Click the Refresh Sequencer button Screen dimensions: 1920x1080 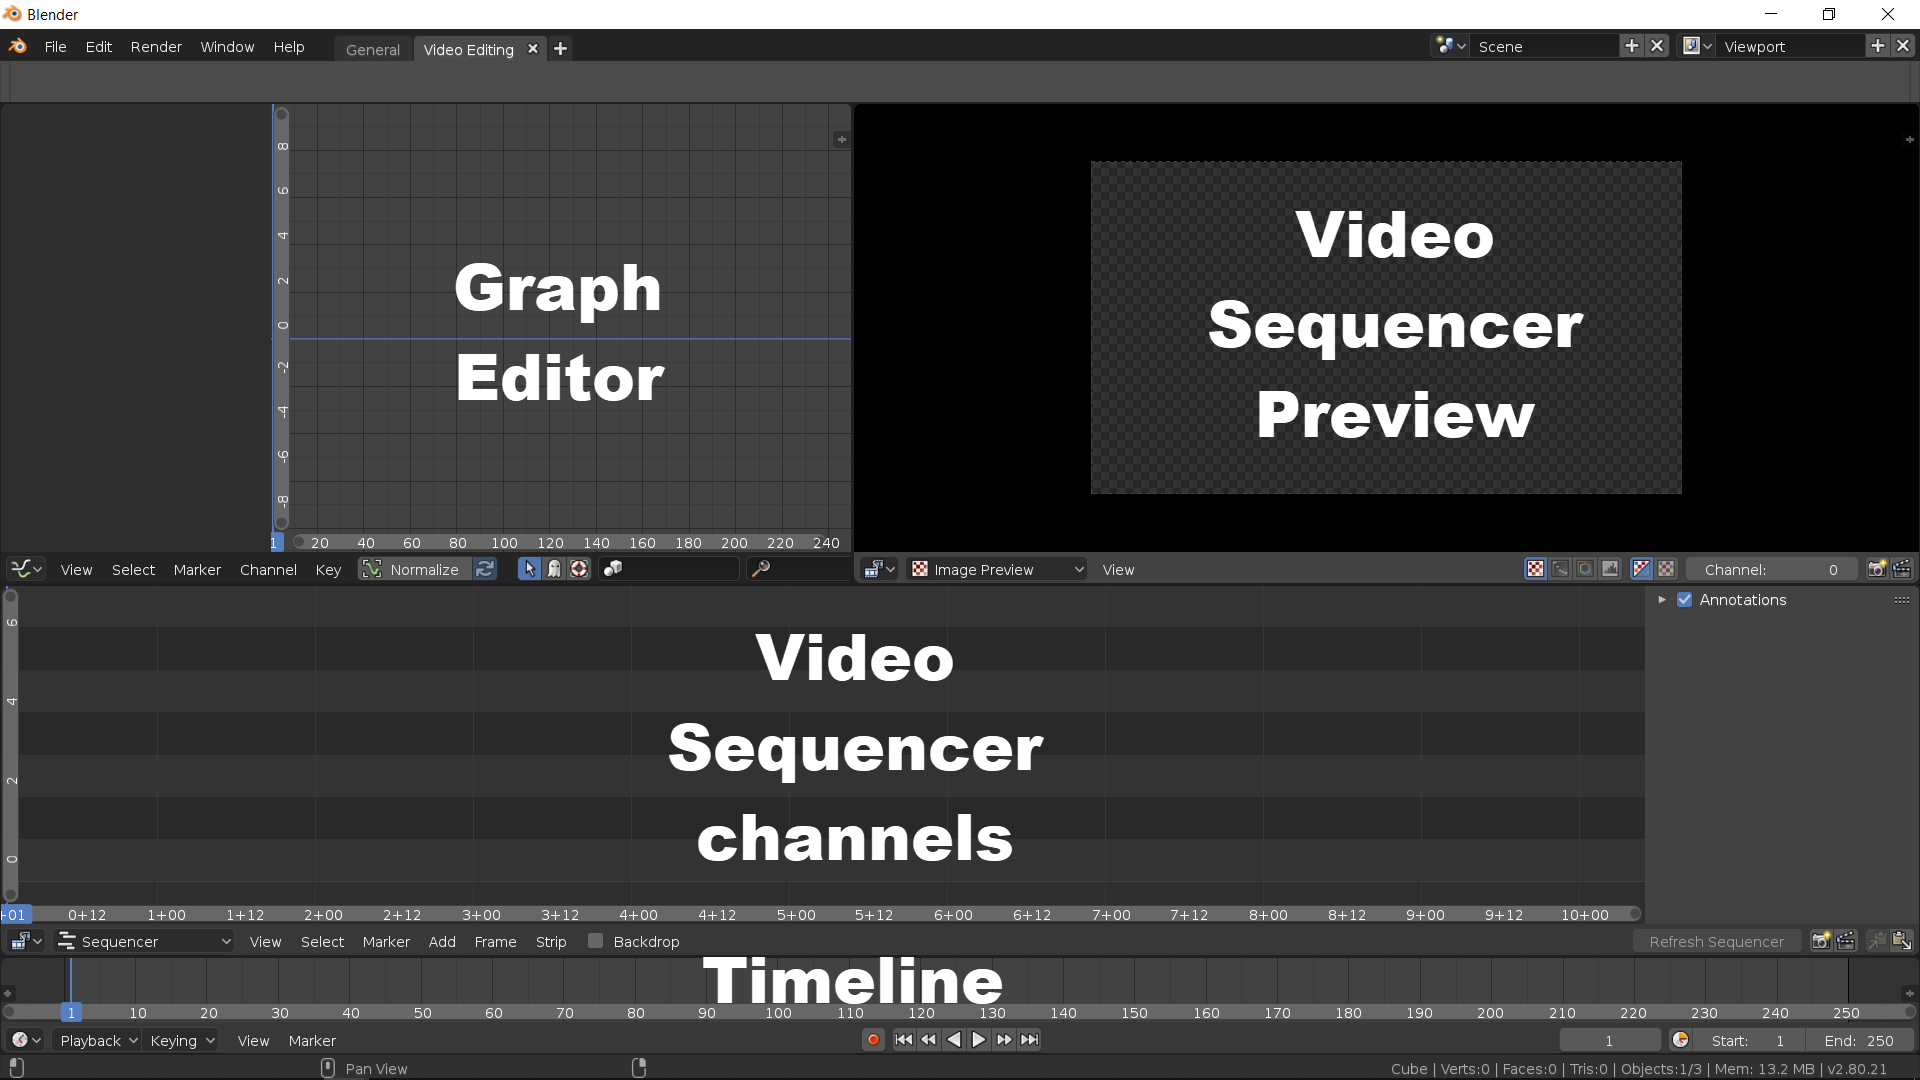(1716, 941)
